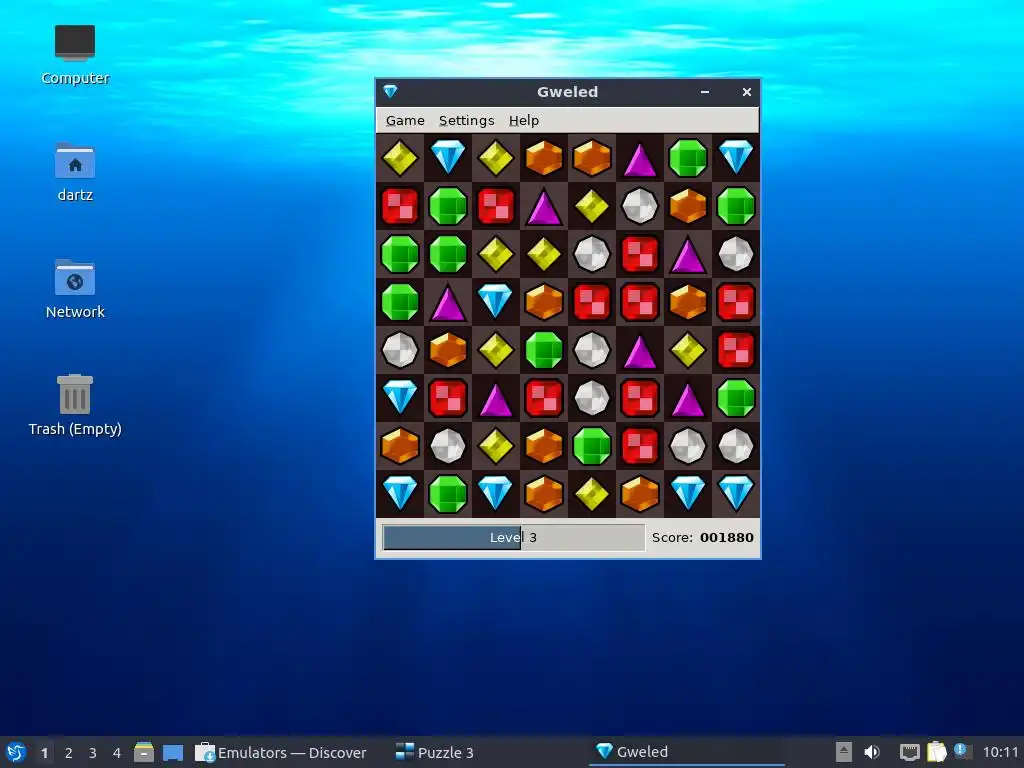The width and height of the screenshot is (1024, 768).
Task: Switch to Emulators — Discover window
Action: 281,752
